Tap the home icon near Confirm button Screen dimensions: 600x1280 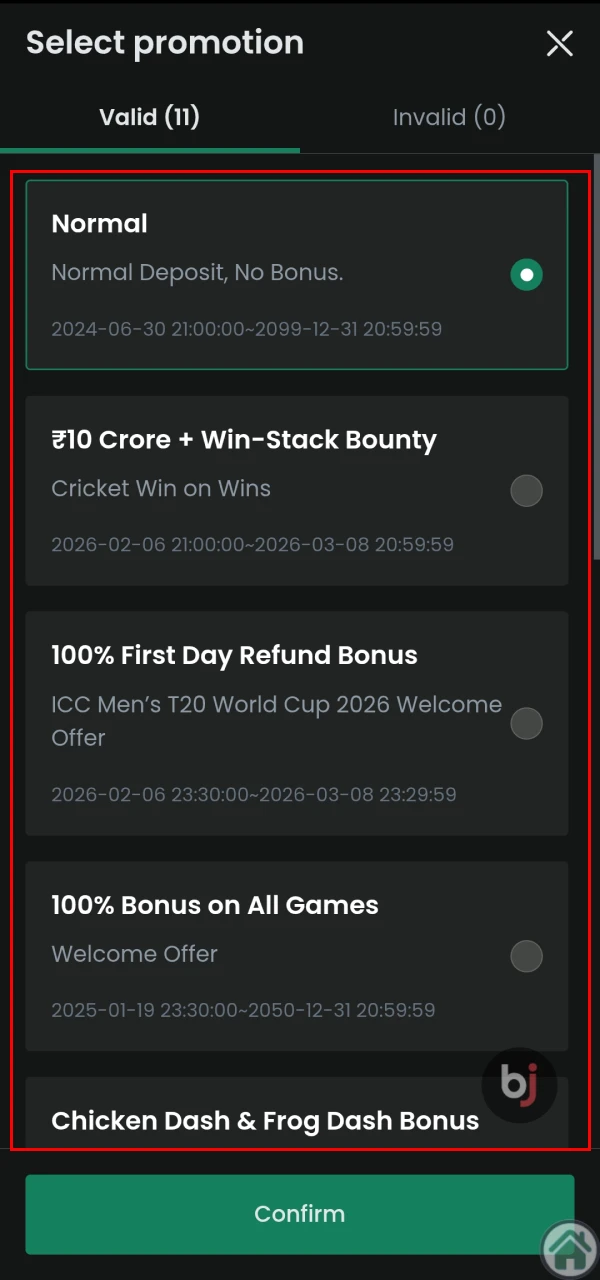pos(569,1248)
